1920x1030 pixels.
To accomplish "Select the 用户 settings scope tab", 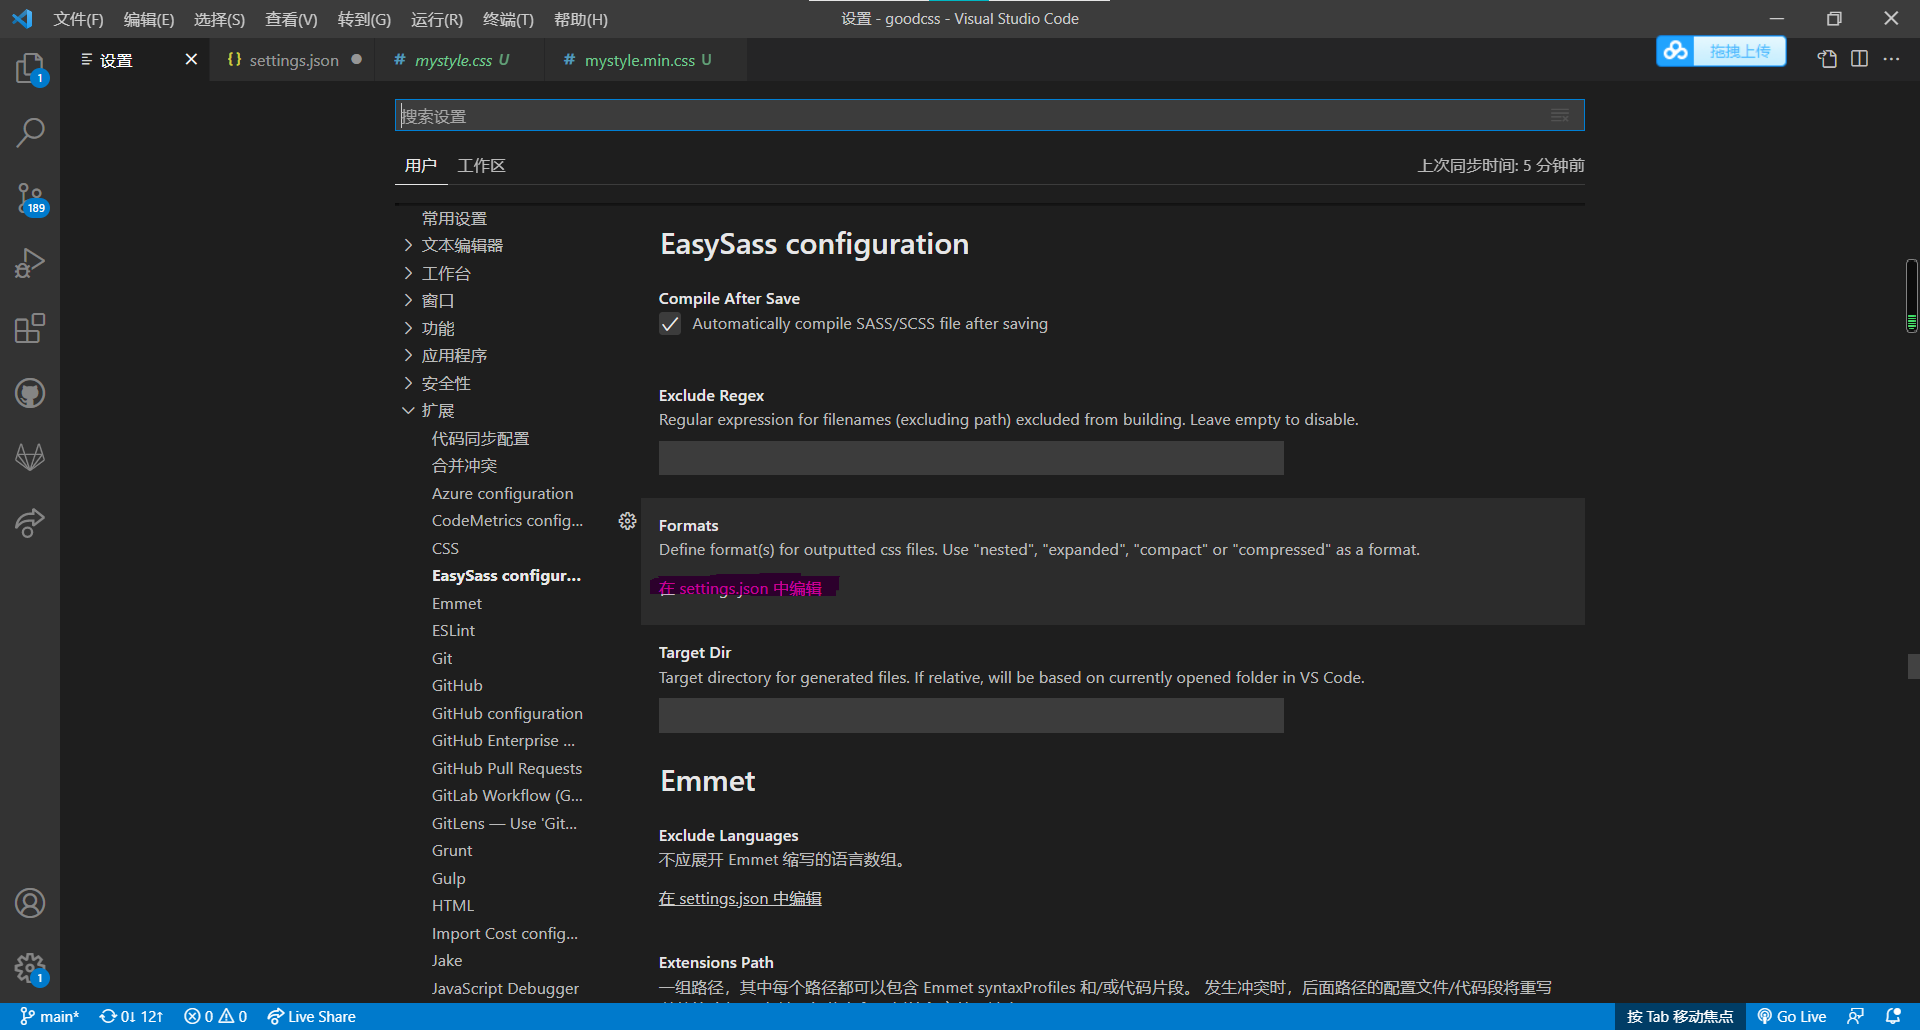I will [x=420, y=166].
